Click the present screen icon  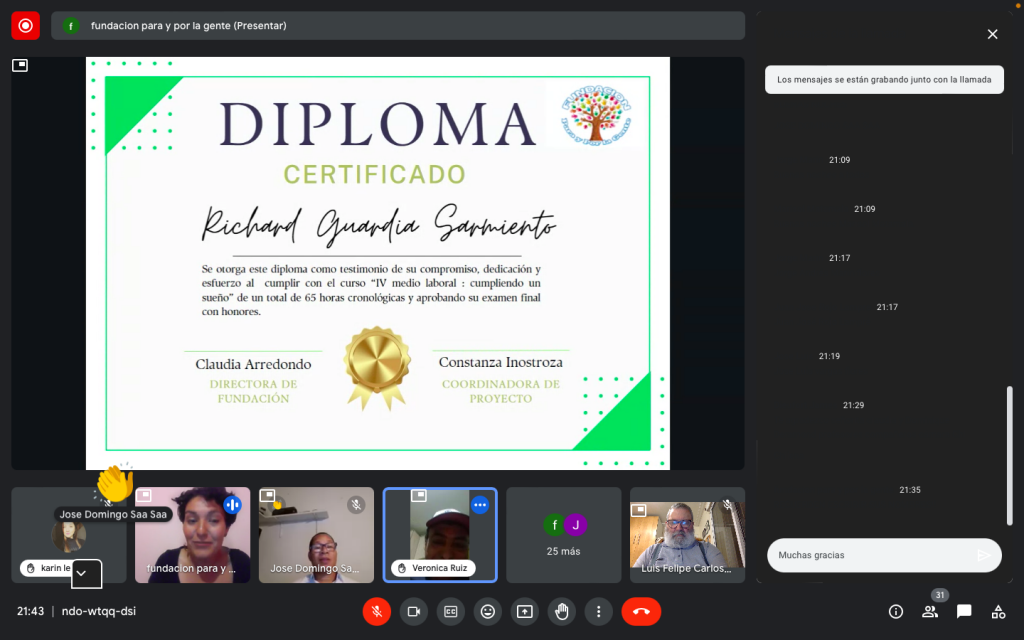pos(524,611)
